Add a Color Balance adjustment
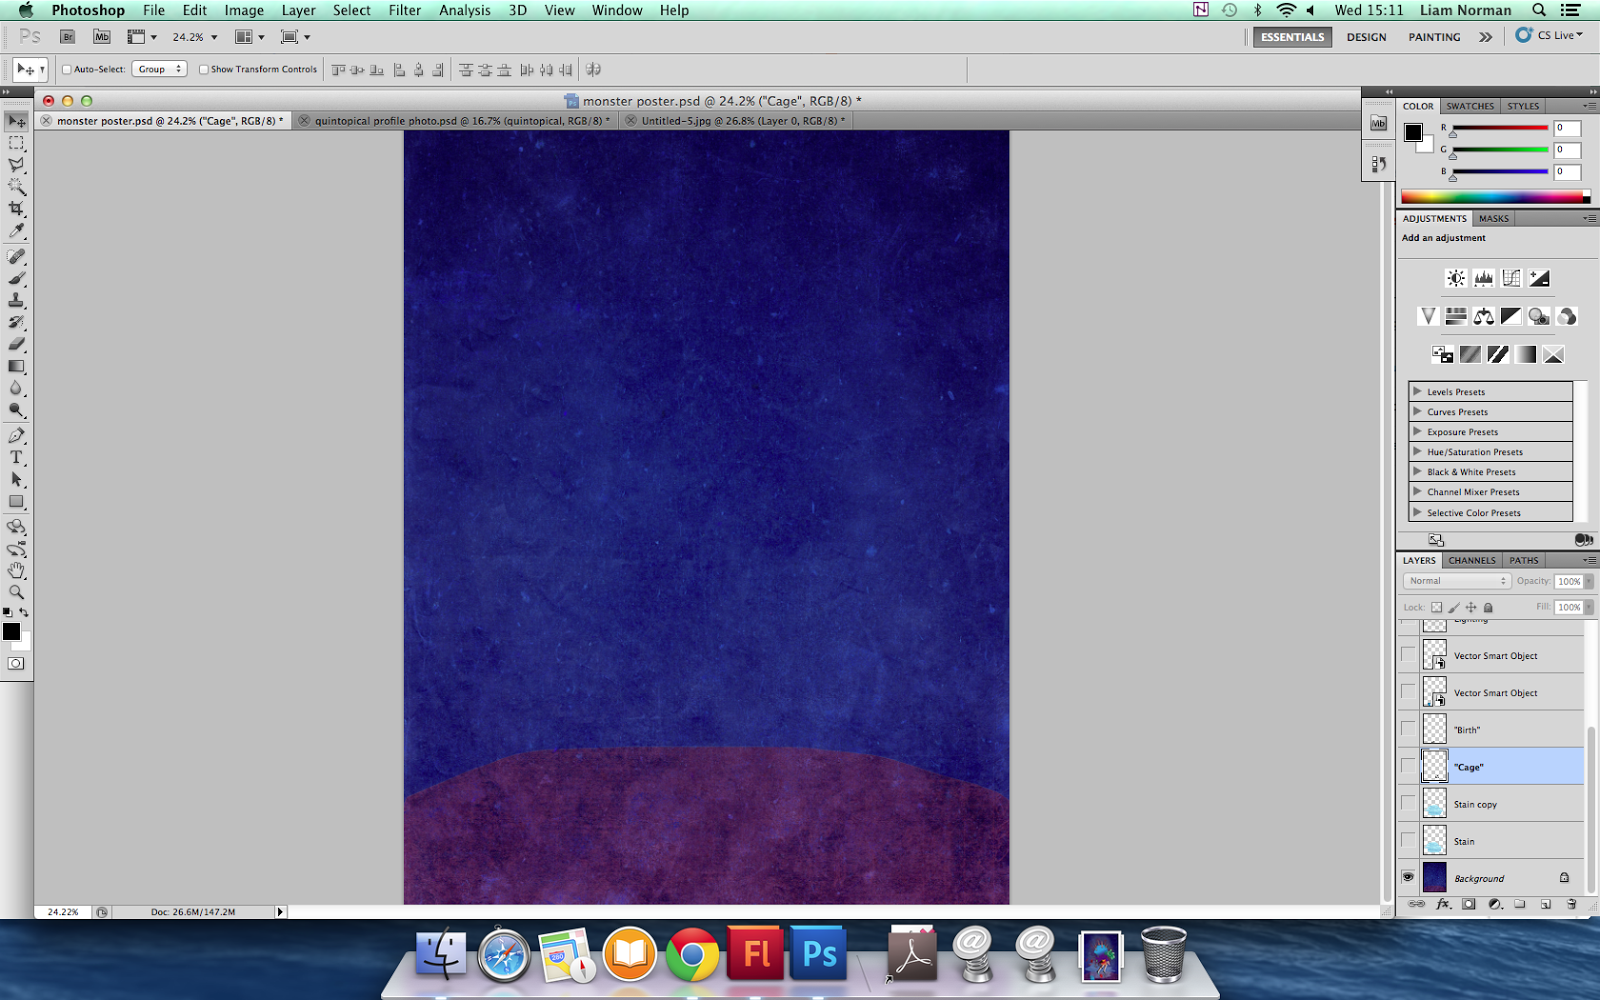1600x1000 pixels. [x=1484, y=316]
